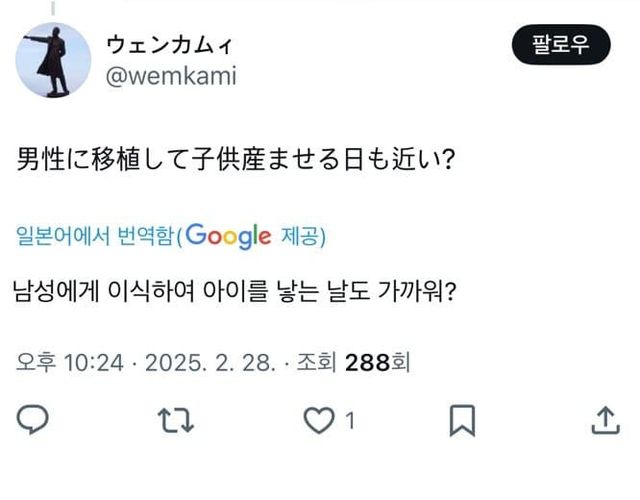This screenshot has width=640, height=500.
Task: Select the original Japanese tweet text
Action: (x=238, y=159)
